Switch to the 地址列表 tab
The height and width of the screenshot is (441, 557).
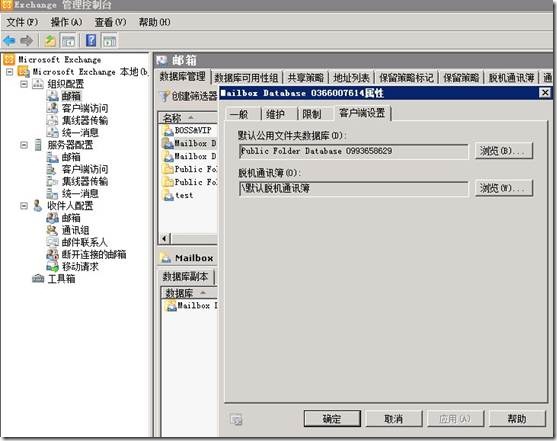(x=351, y=77)
